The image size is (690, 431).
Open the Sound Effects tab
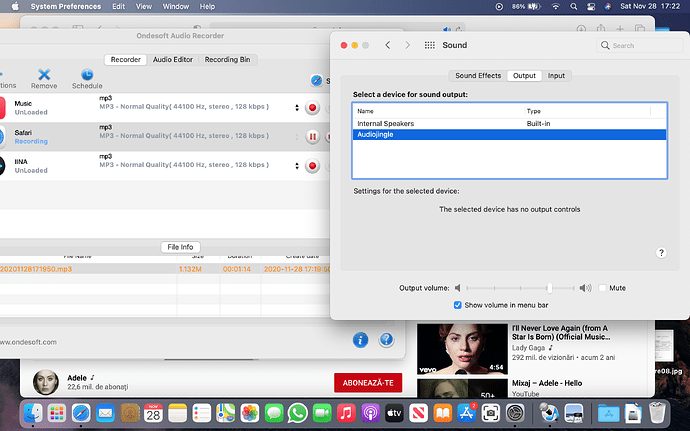pos(478,76)
